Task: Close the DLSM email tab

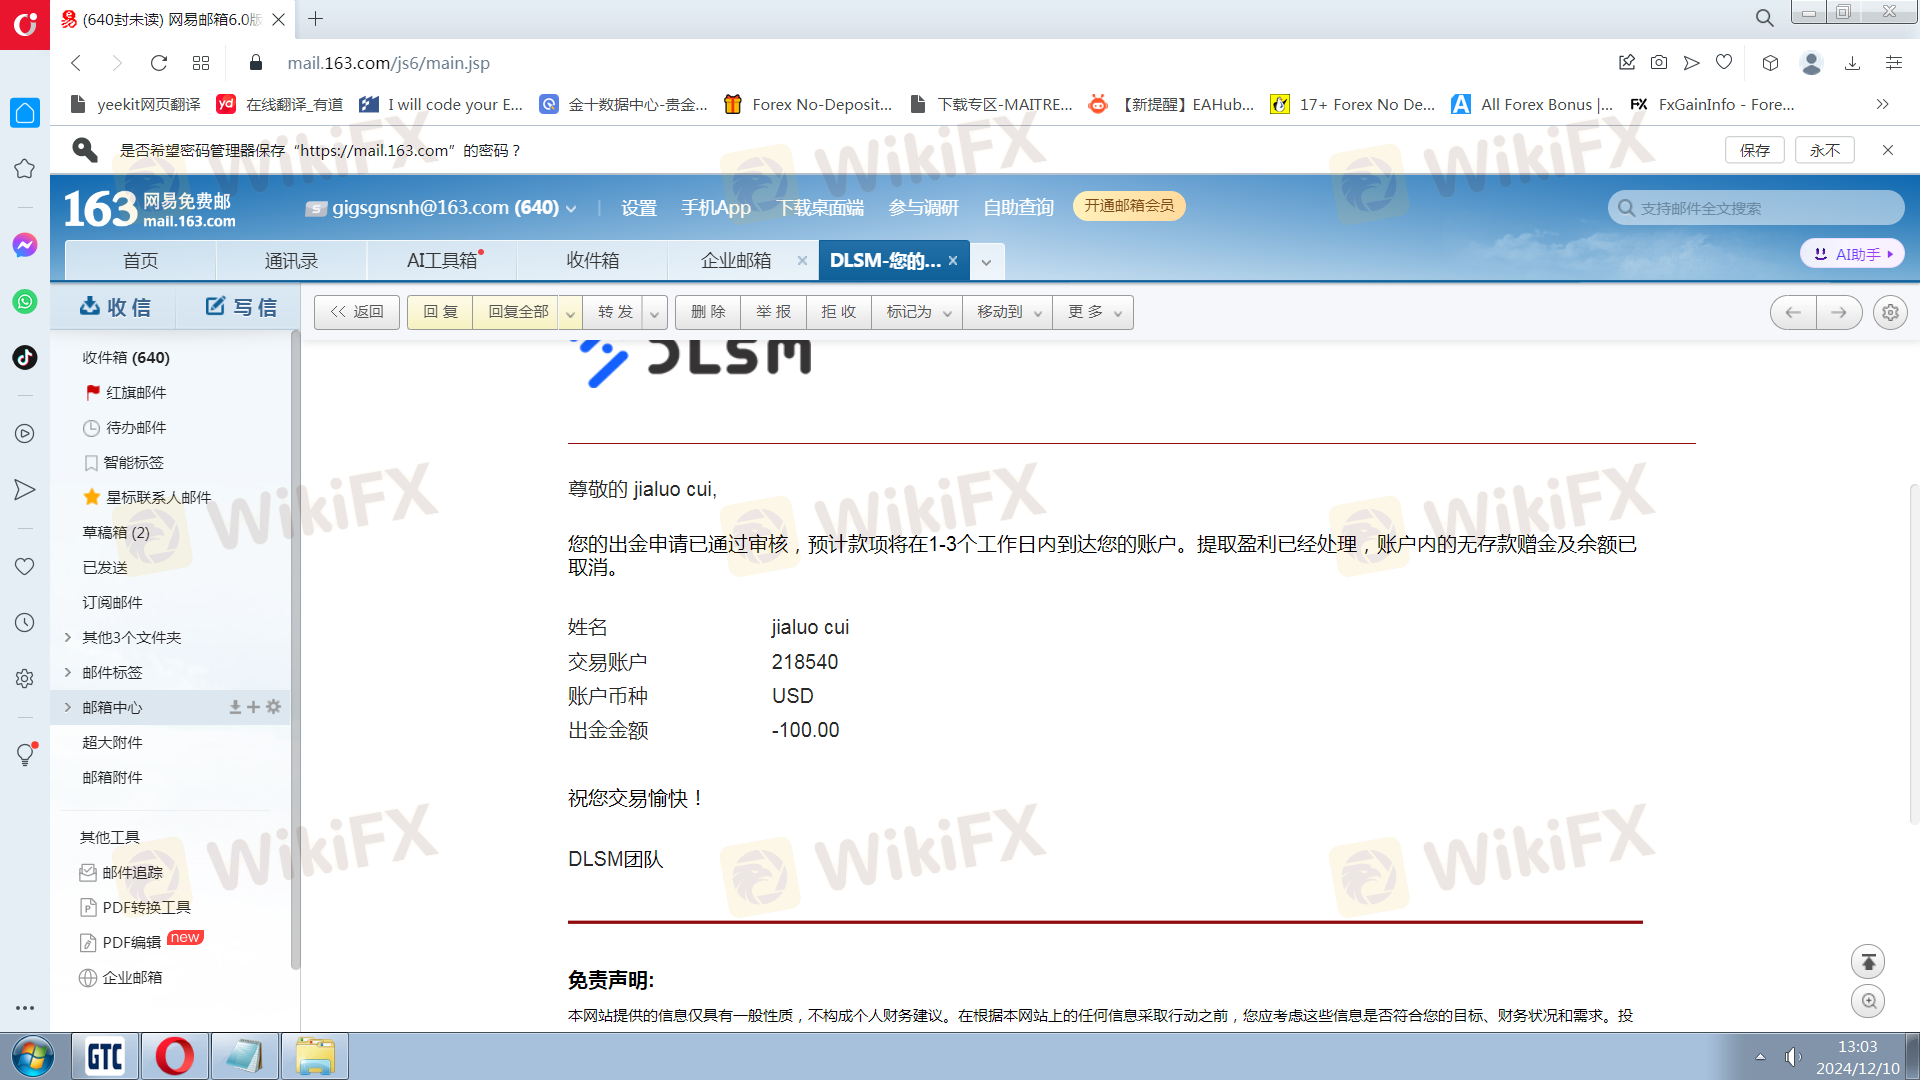Action: [953, 260]
